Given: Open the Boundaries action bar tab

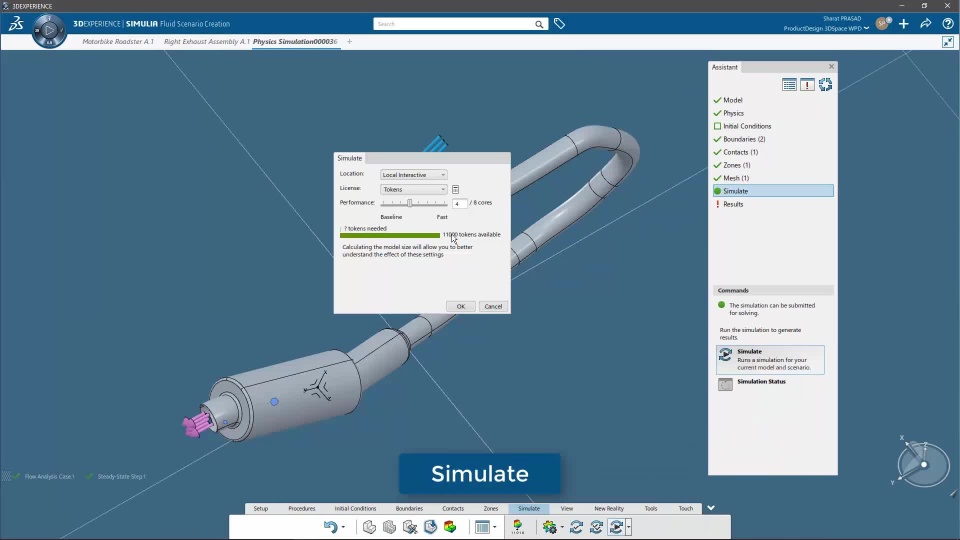Looking at the screenshot, I should (x=409, y=509).
